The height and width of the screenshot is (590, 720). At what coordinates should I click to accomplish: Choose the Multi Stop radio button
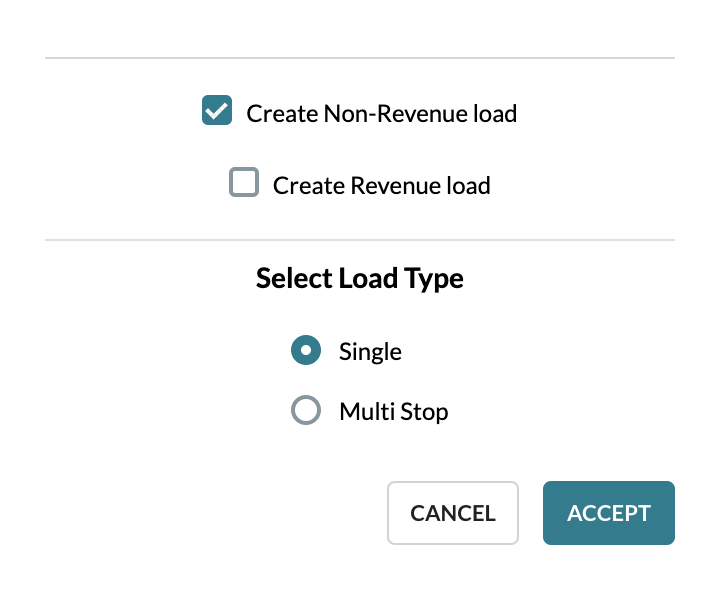click(306, 410)
